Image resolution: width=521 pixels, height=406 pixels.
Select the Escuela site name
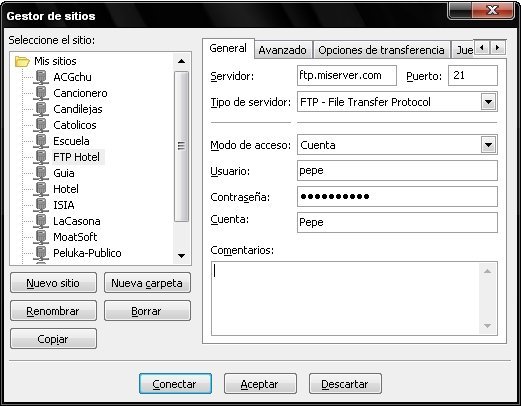tap(71, 141)
